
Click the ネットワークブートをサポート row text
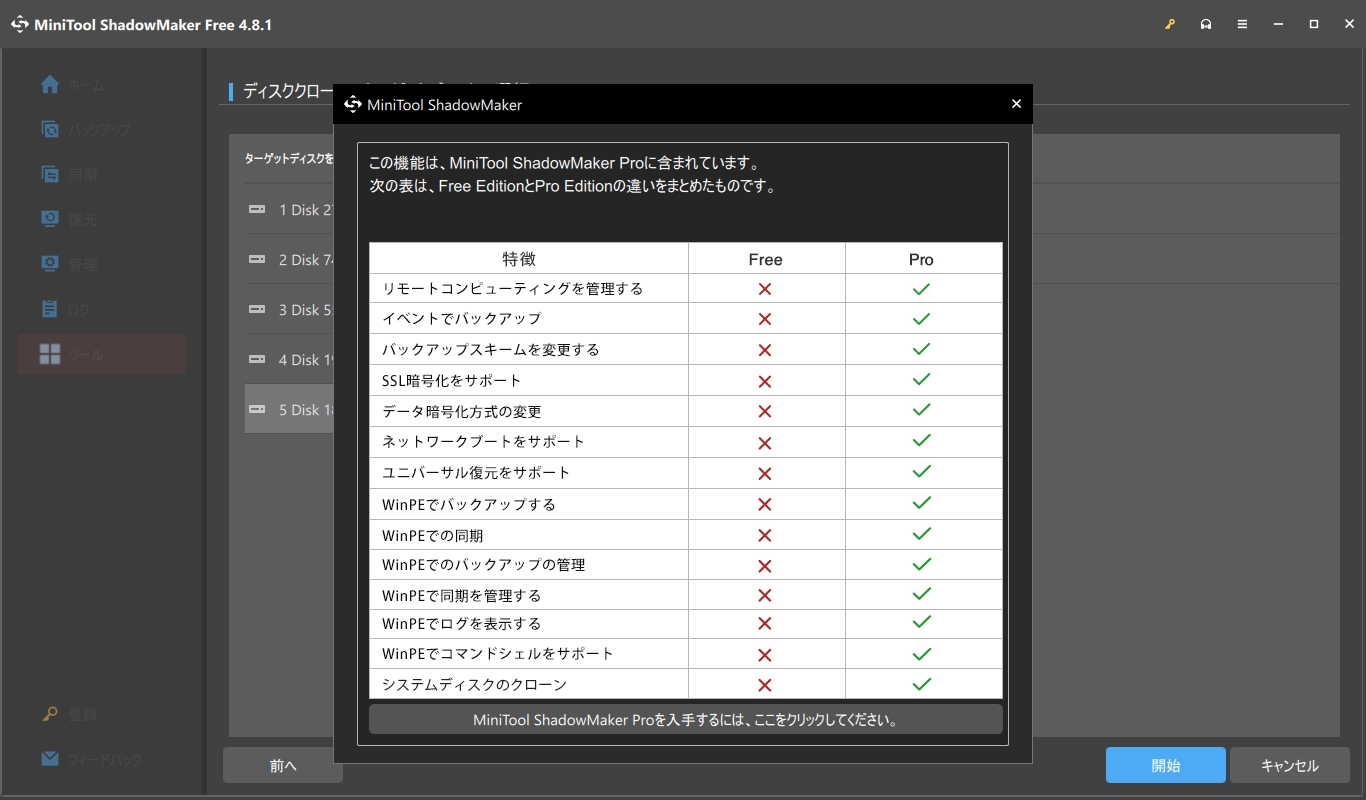(483, 442)
